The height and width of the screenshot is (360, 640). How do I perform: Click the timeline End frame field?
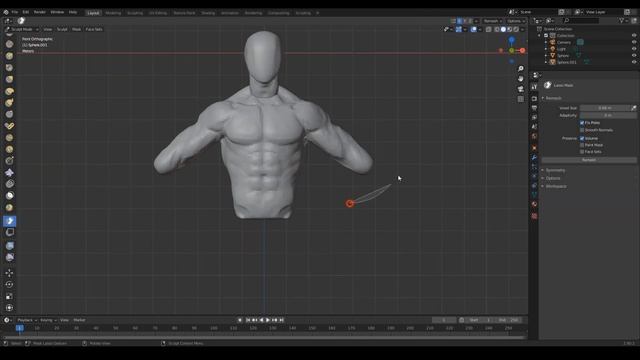(509, 320)
